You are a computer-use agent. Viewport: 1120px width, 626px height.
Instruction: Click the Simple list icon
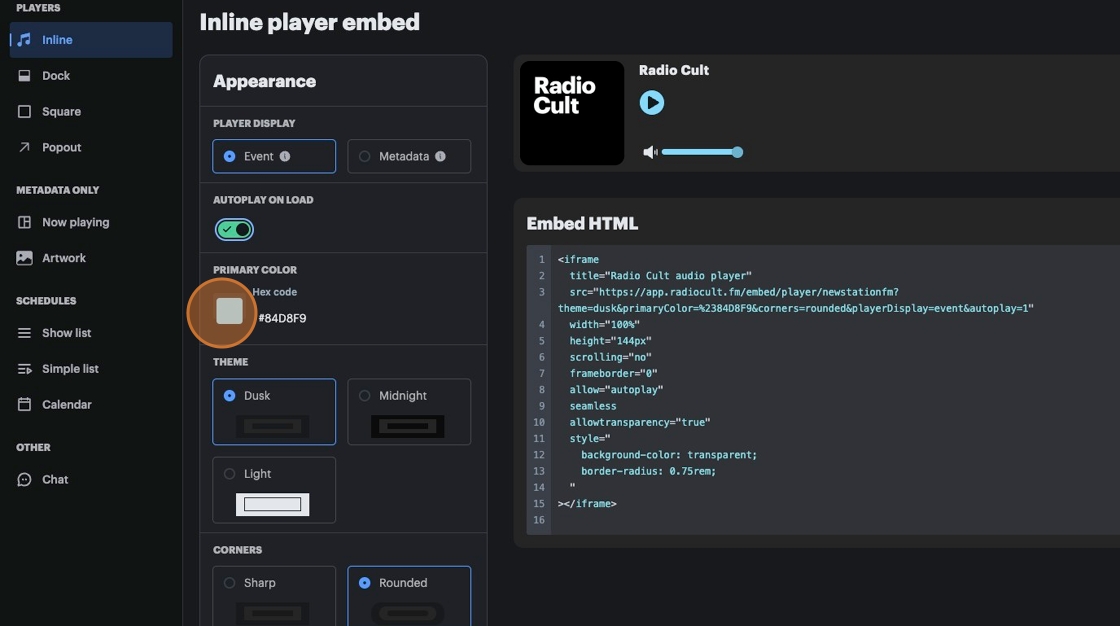(24, 369)
